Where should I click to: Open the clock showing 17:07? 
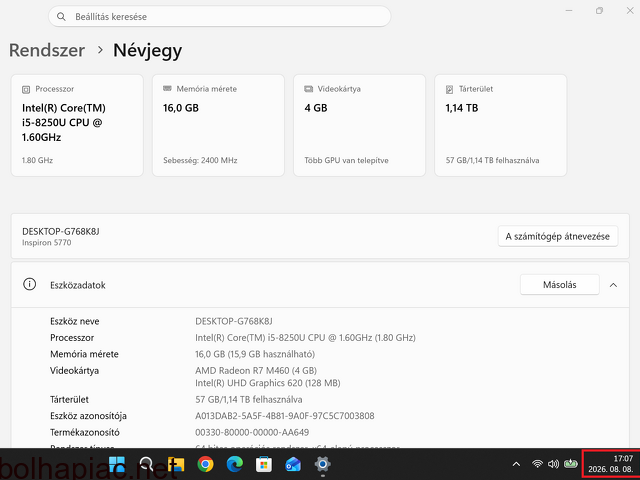click(611, 464)
